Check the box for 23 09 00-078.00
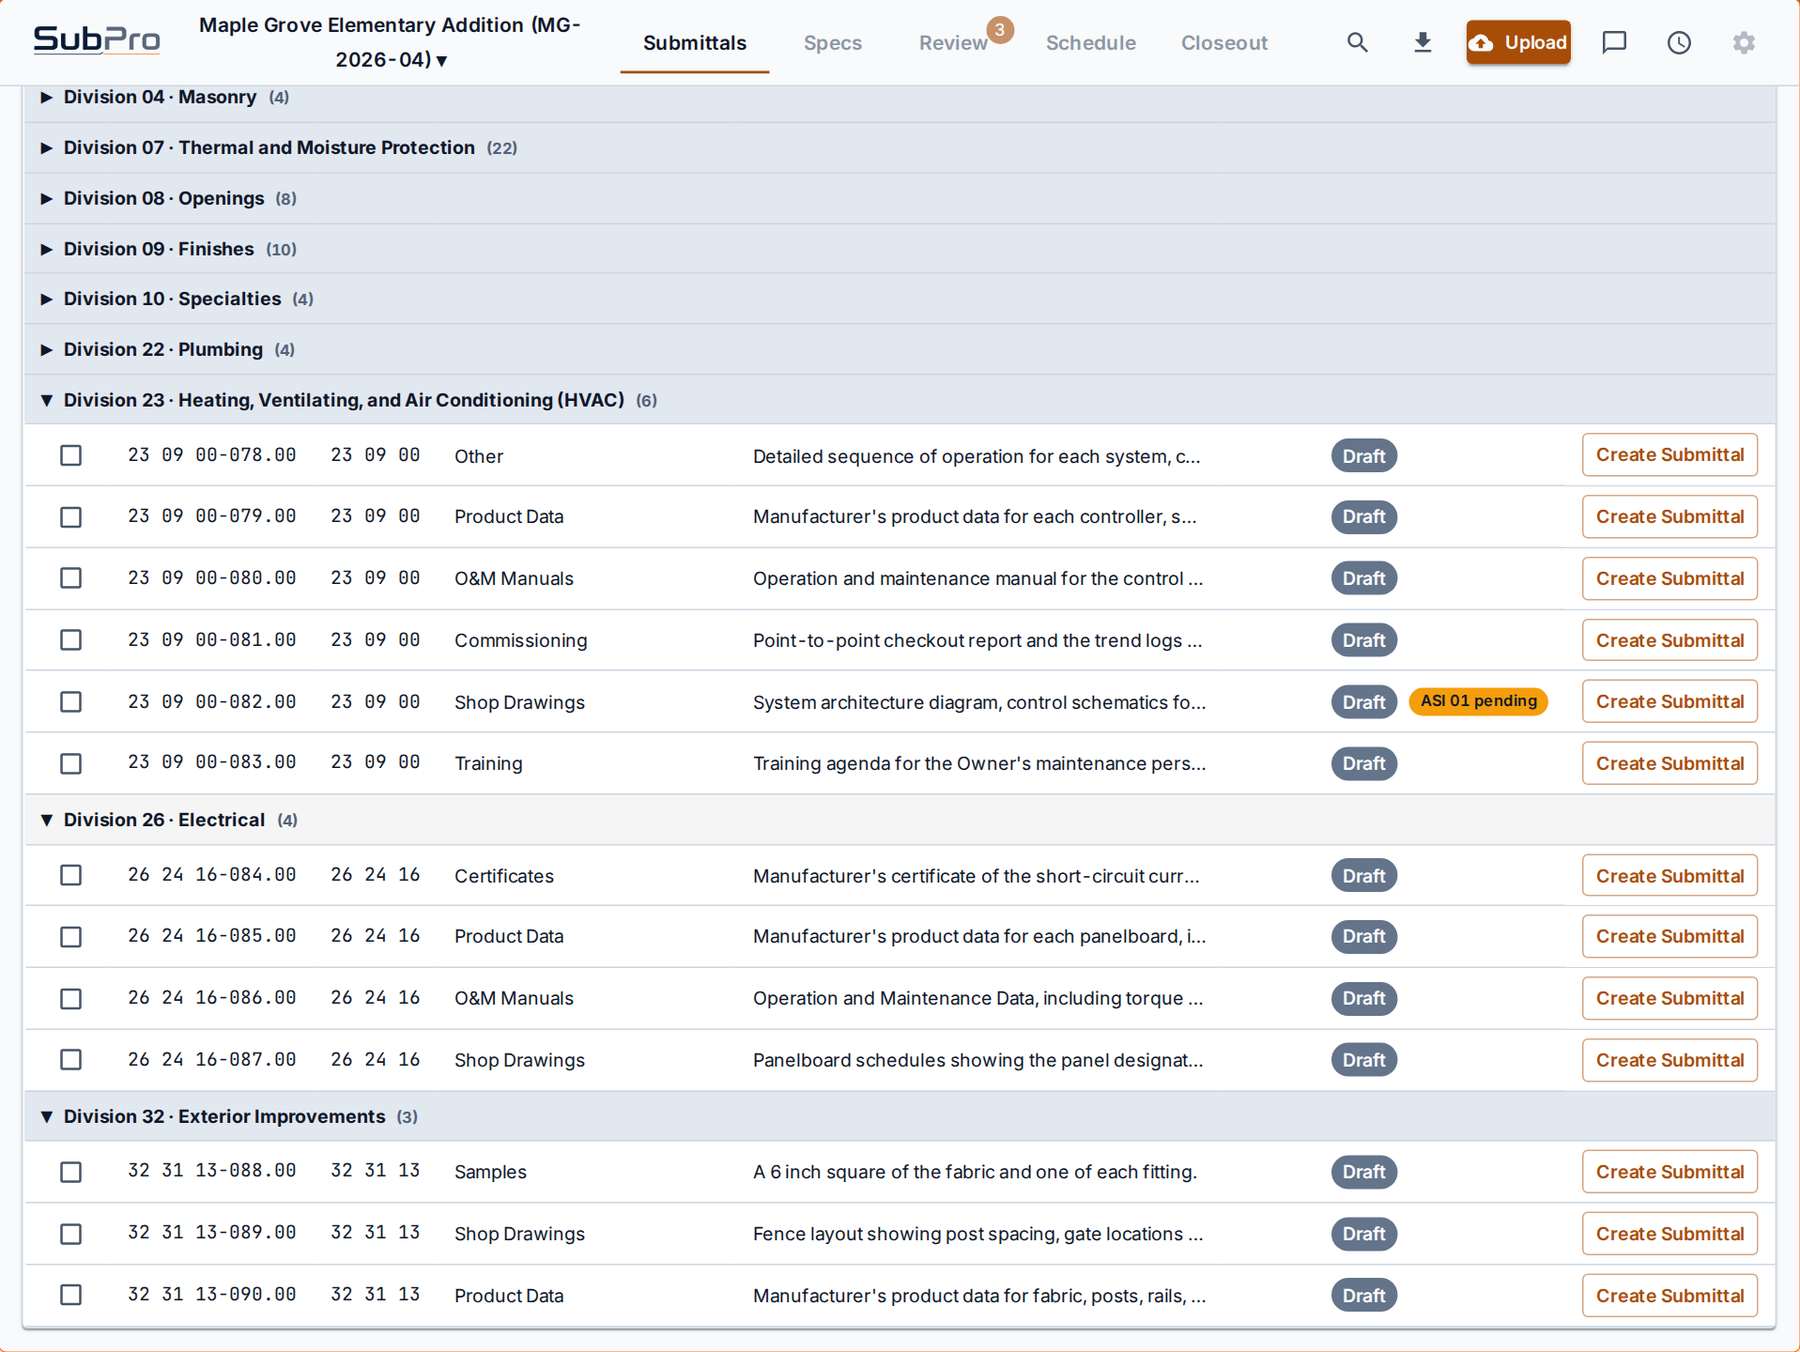 click(71, 456)
